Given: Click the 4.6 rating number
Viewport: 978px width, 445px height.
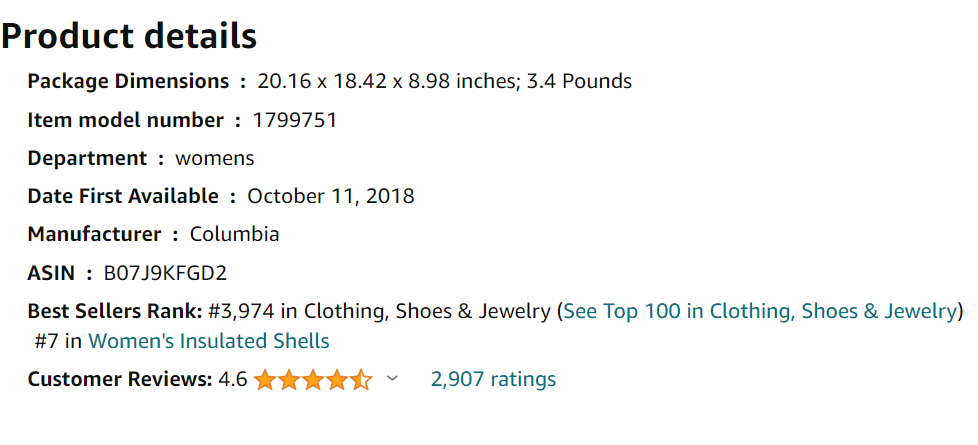Looking at the screenshot, I should (x=233, y=379).
